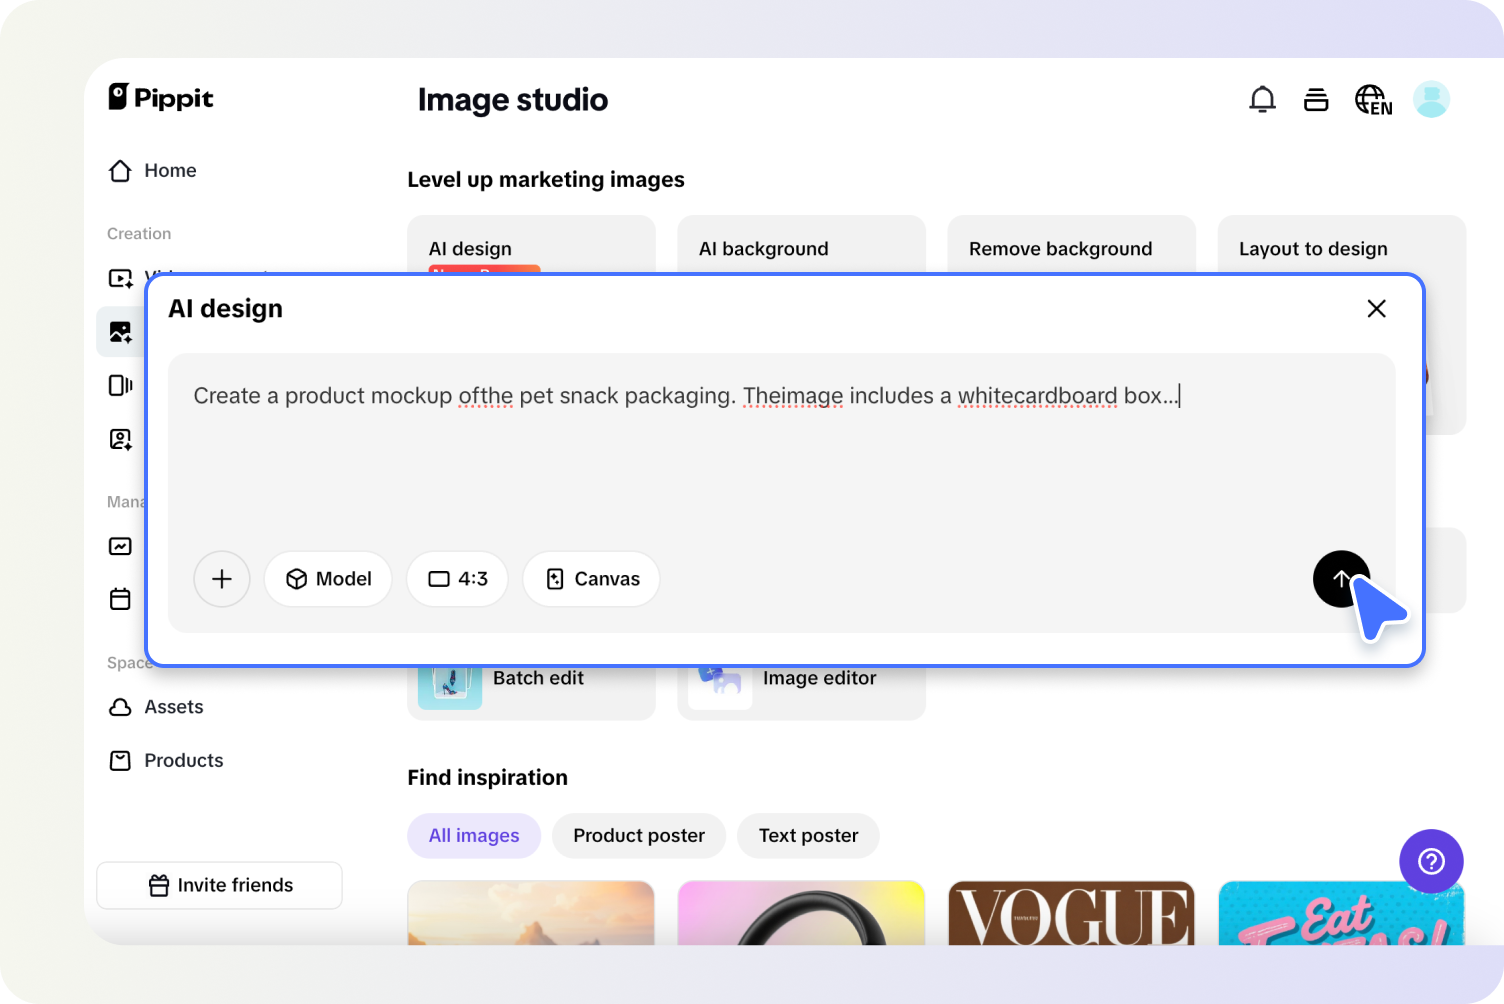Click the Canvas button
Viewport: 1504px width, 1004px height.
[x=591, y=579]
